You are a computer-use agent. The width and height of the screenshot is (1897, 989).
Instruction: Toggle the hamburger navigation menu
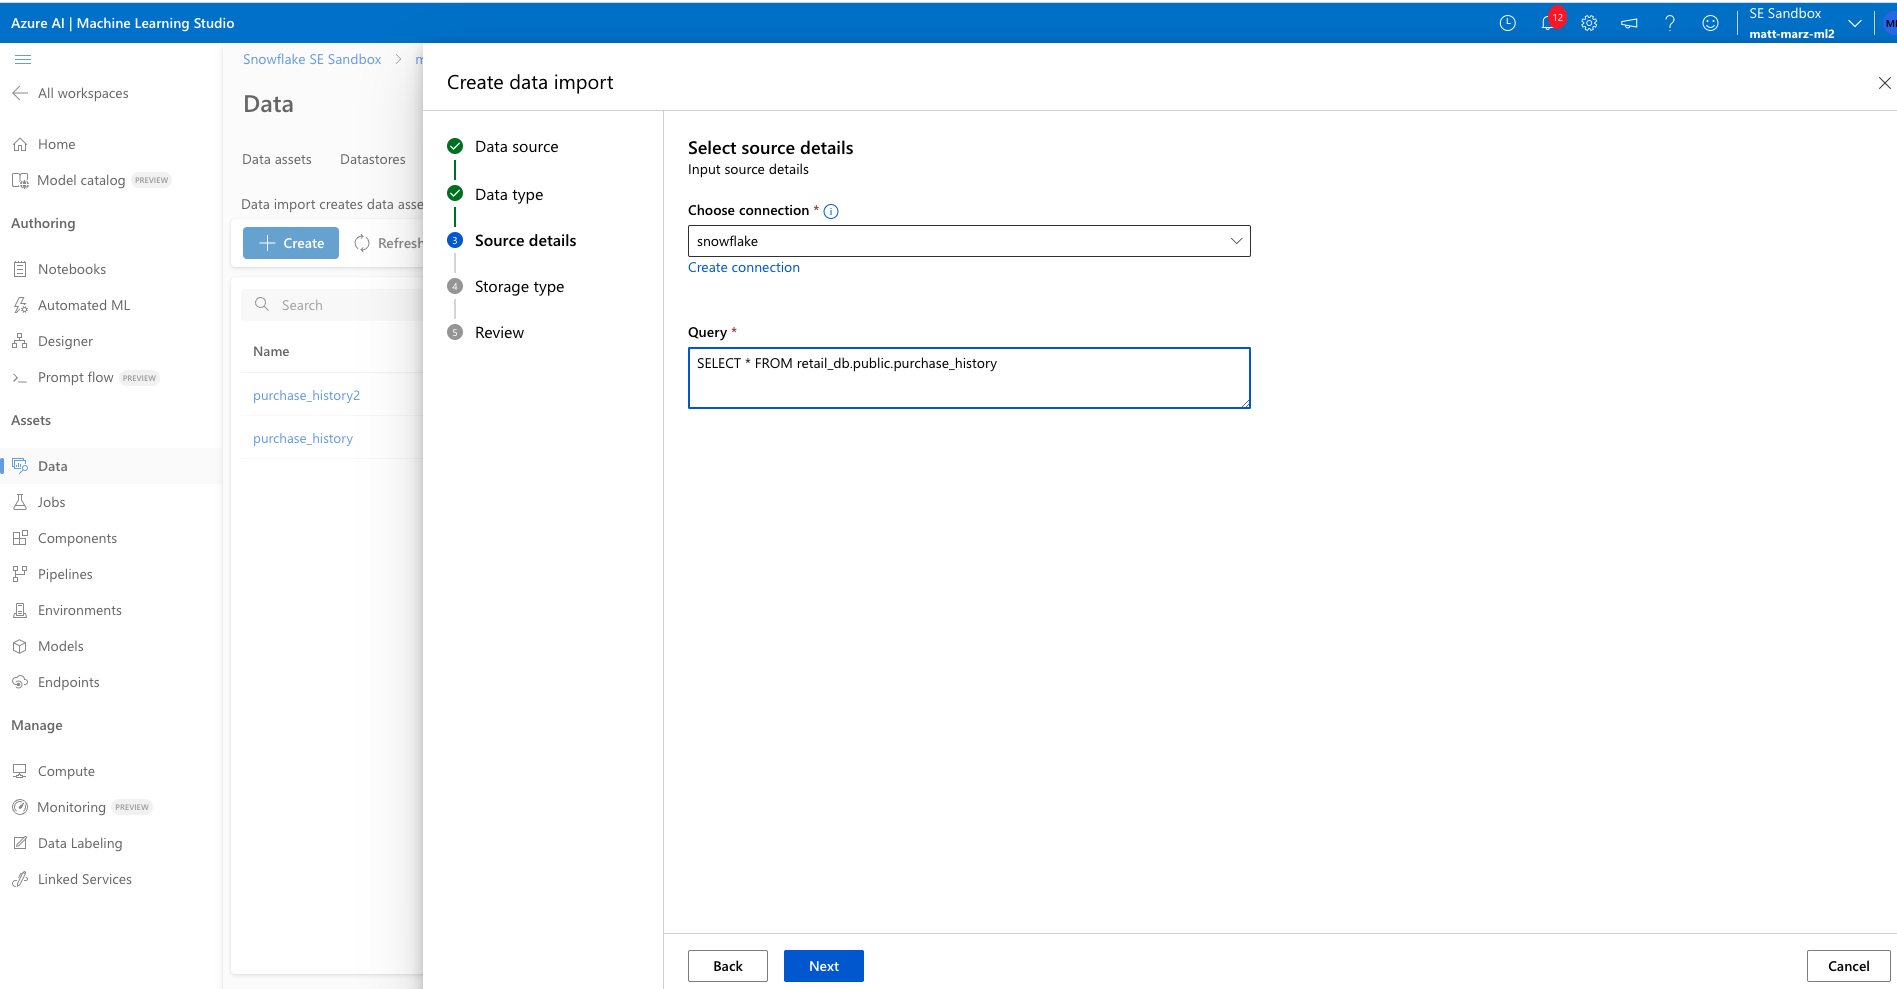22,59
